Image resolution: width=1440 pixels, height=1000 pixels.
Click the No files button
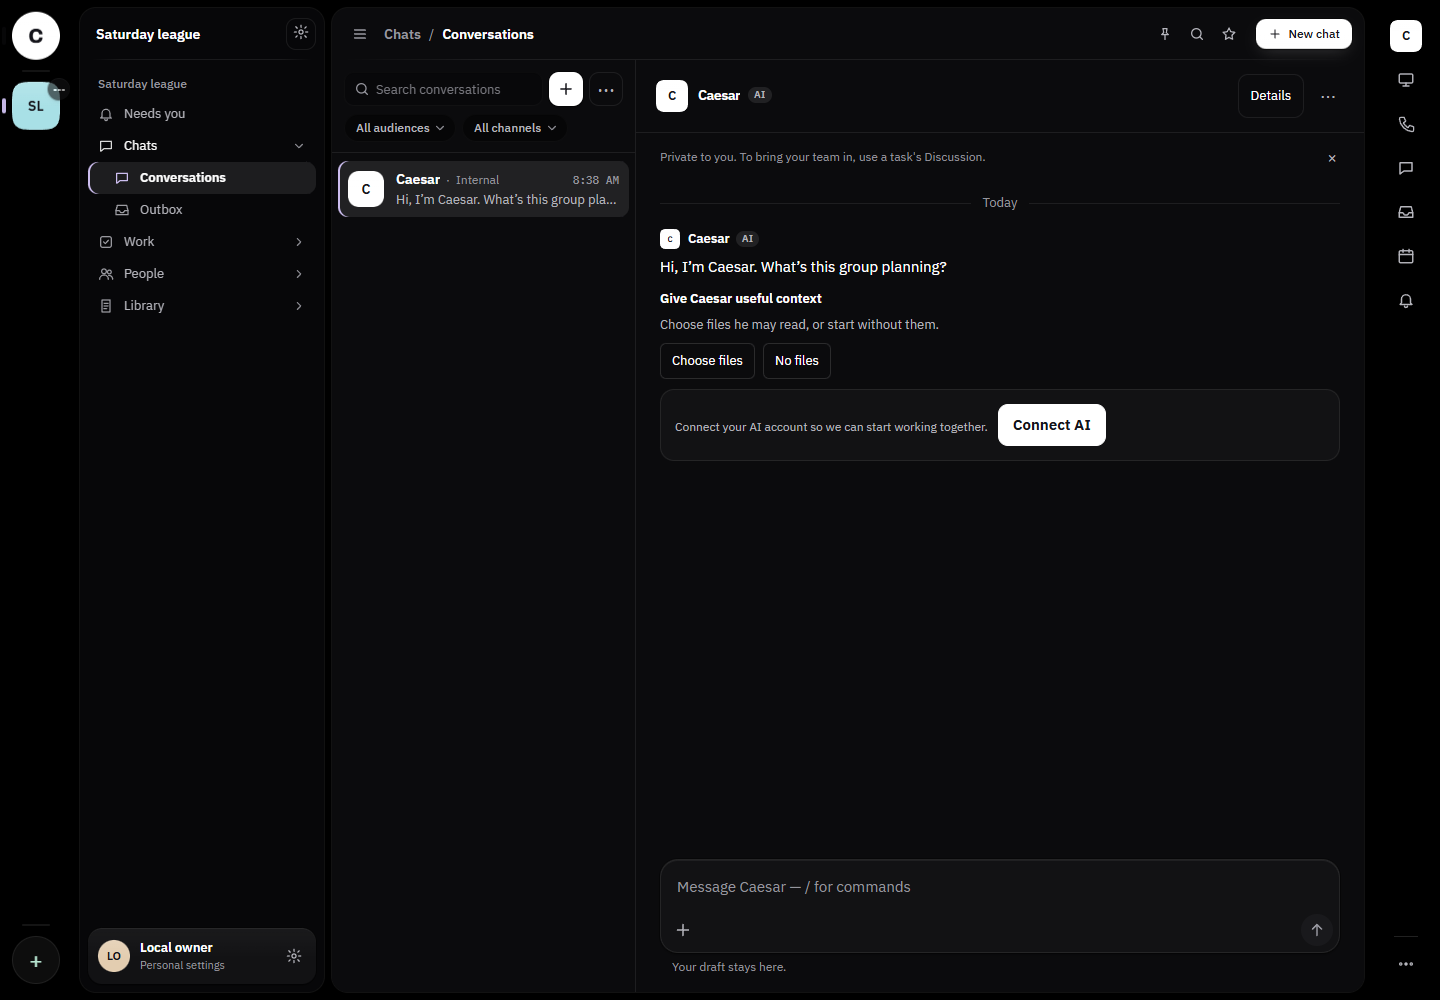tap(797, 361)
